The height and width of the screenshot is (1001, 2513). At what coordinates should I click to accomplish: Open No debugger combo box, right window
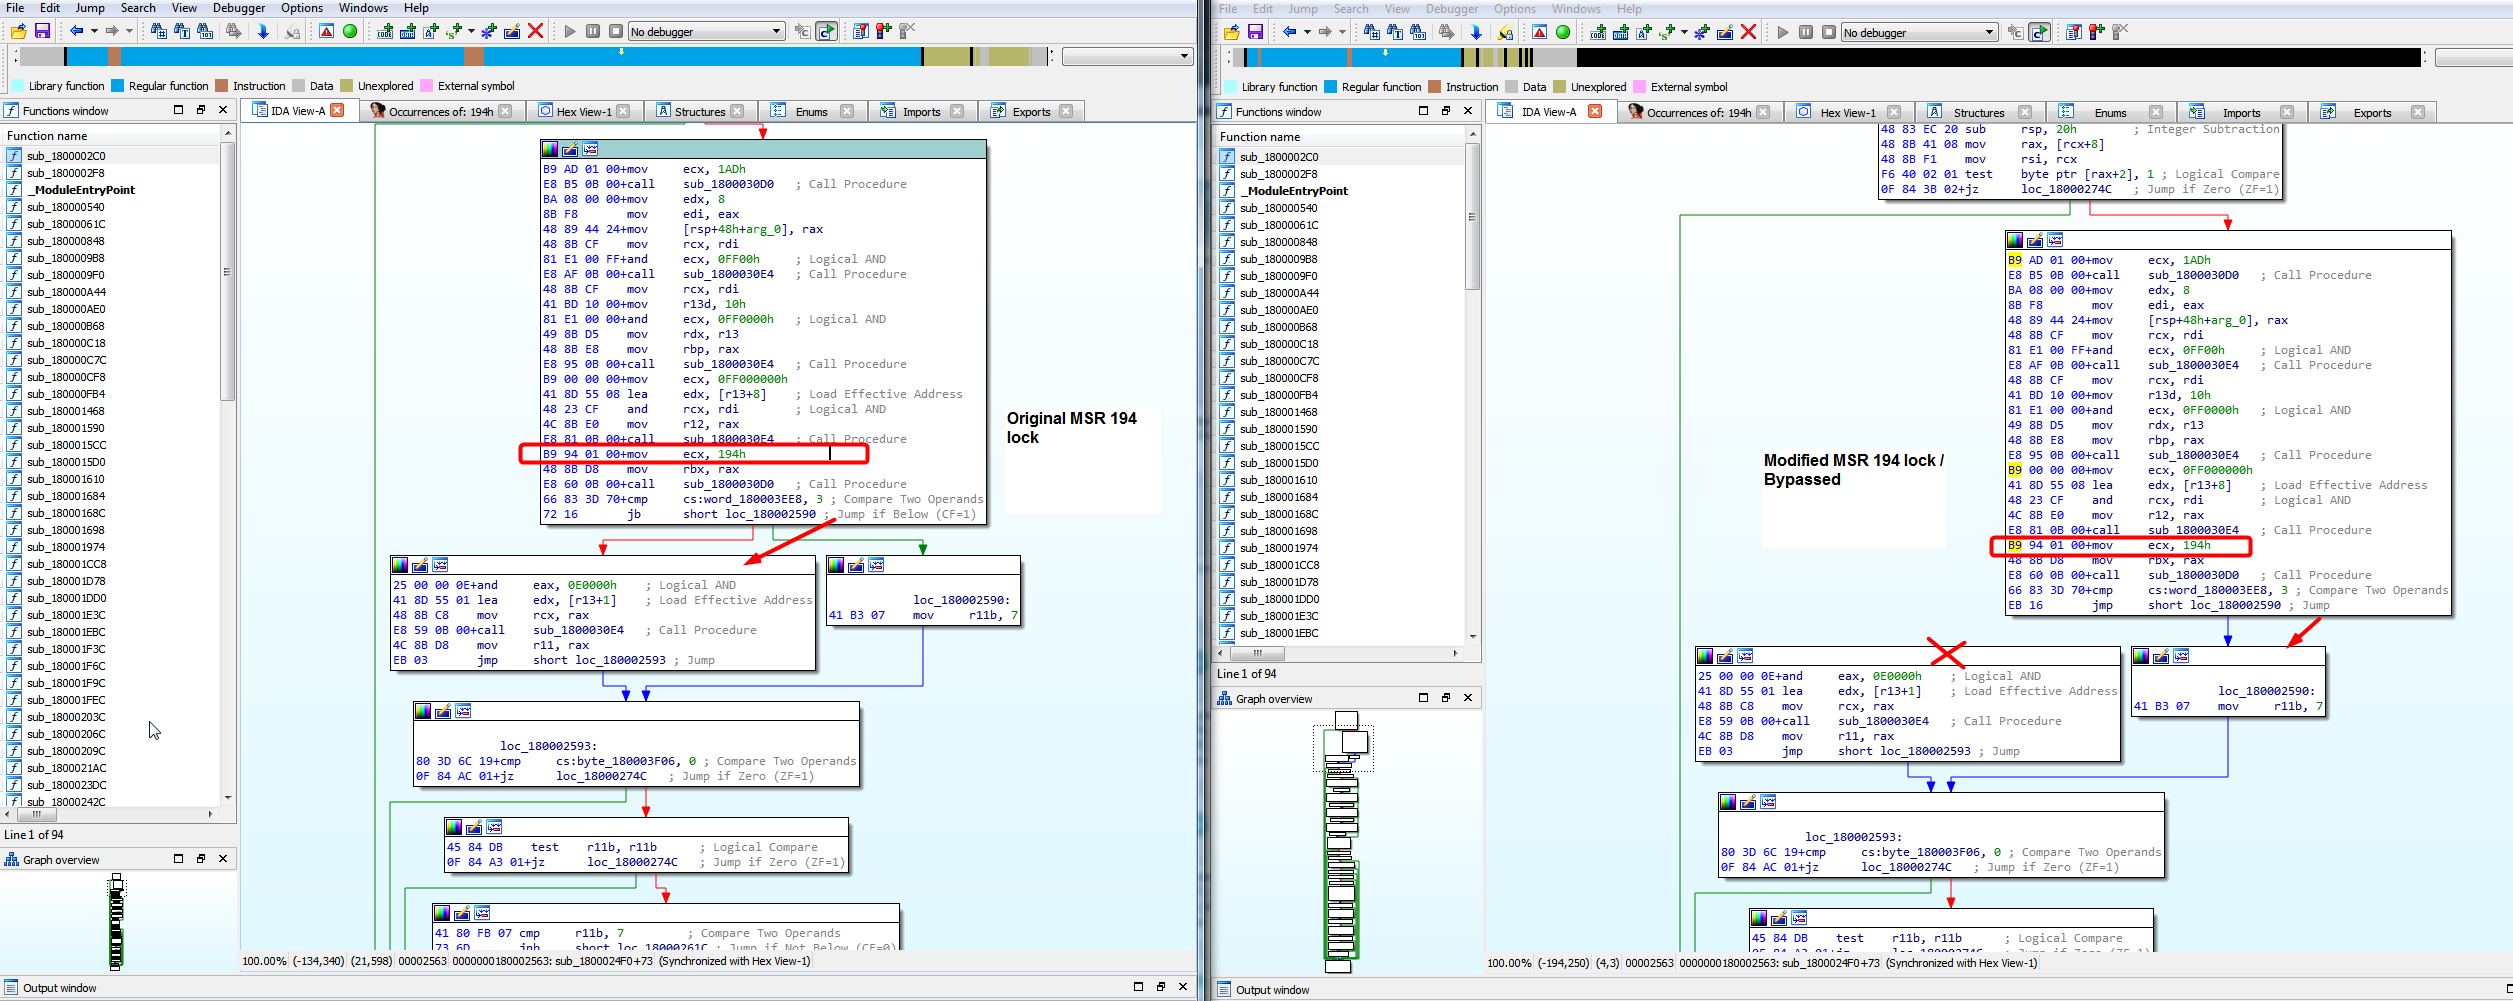pos(1919,32)
